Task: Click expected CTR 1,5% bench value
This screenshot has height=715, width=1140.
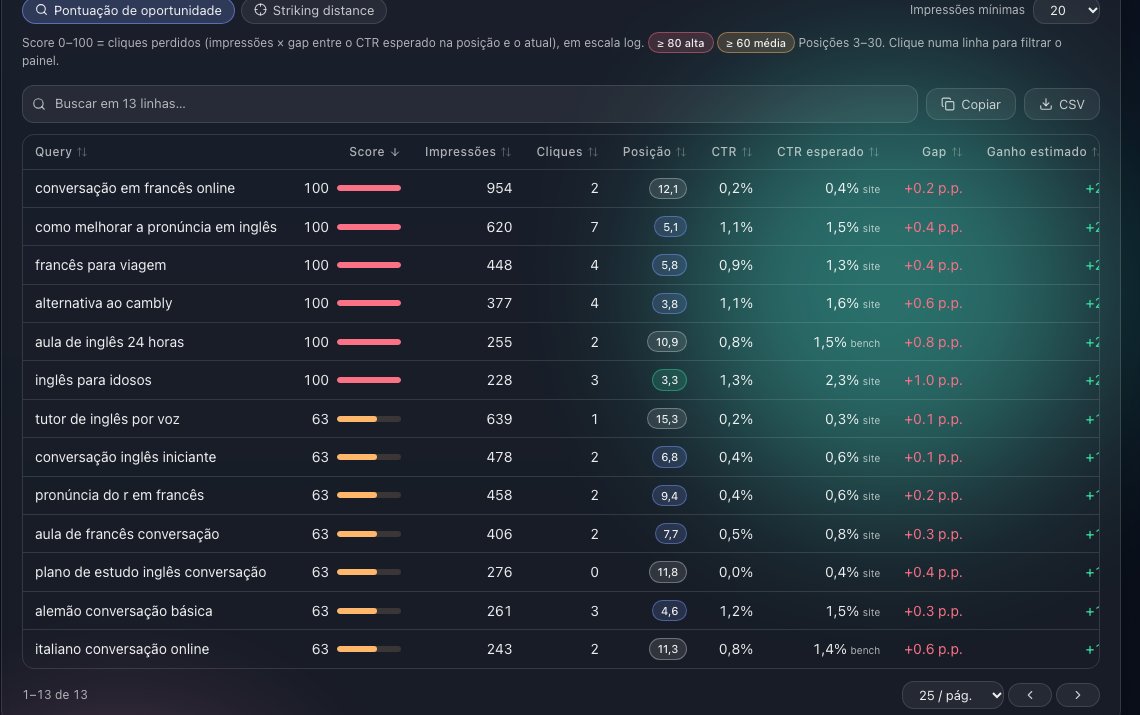Action: tap(846, 342)
